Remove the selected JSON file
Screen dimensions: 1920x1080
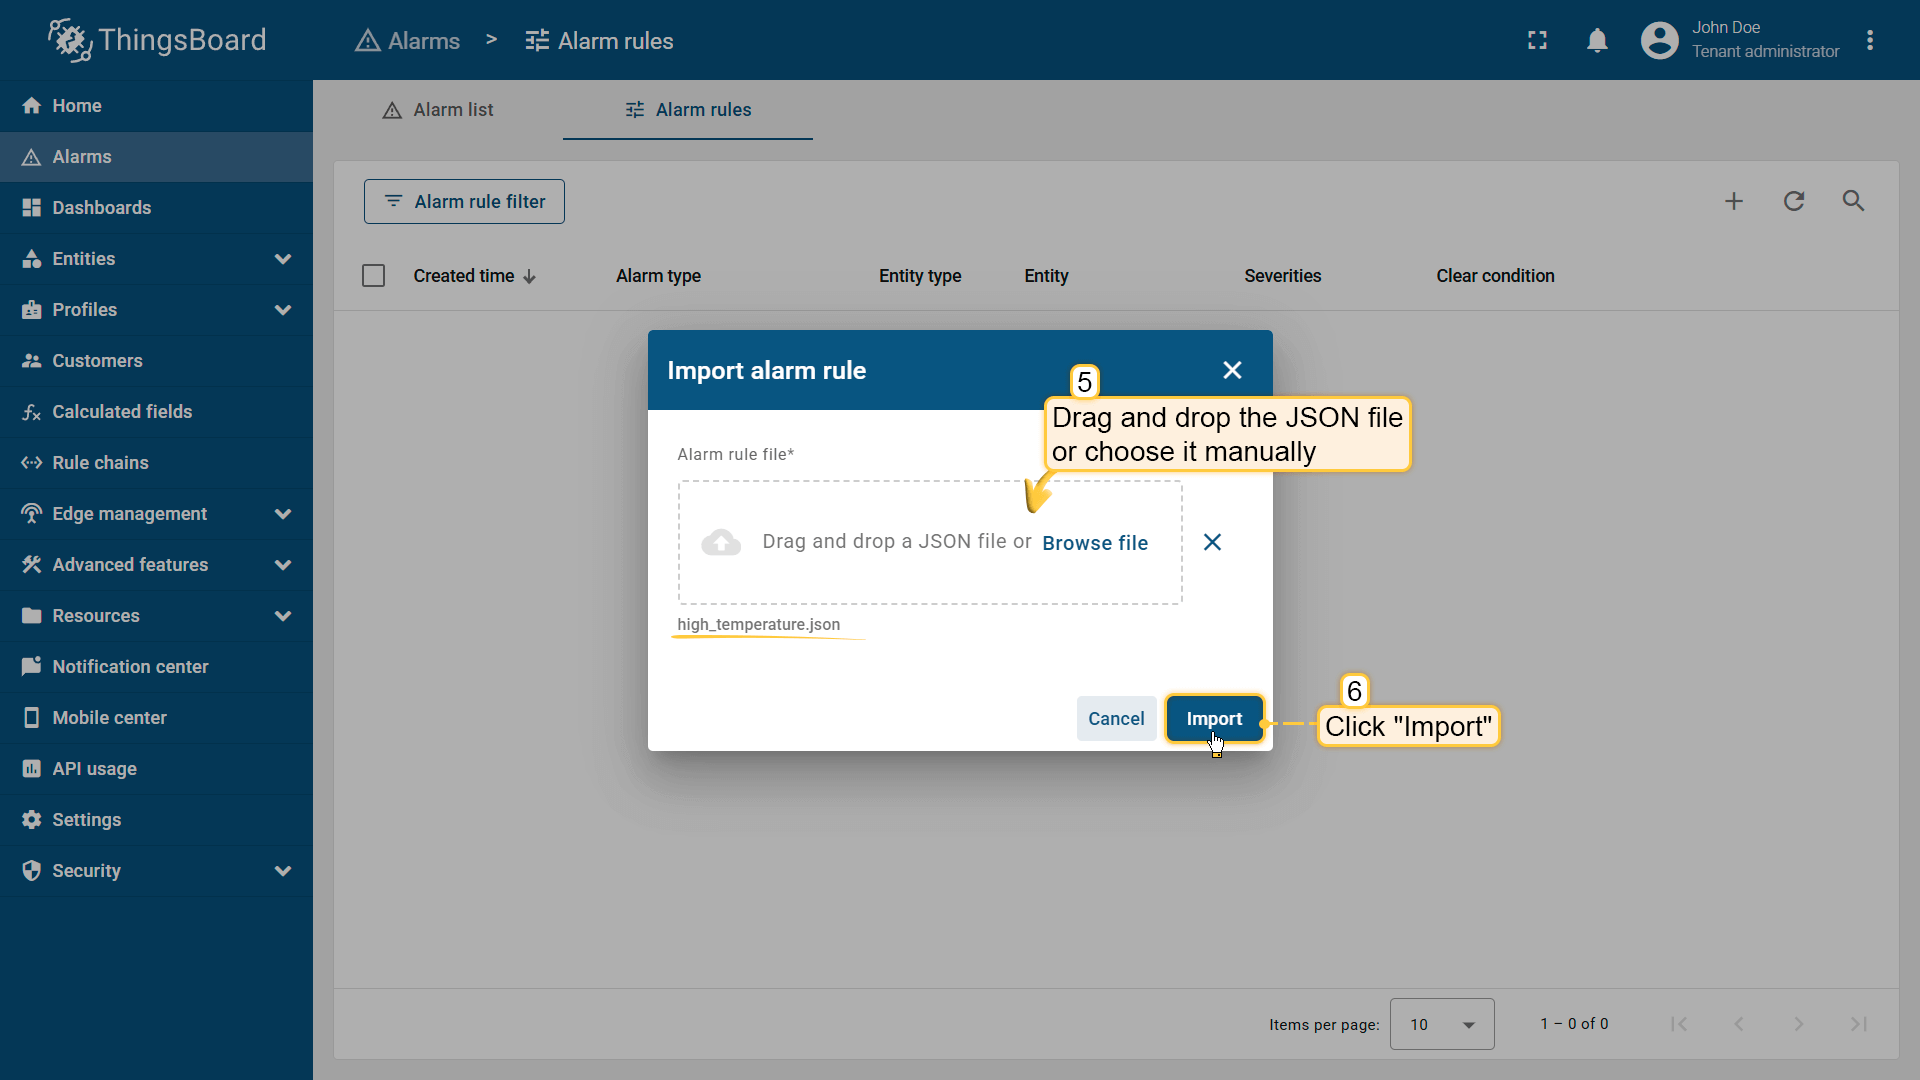click(x=1212, y=542)
